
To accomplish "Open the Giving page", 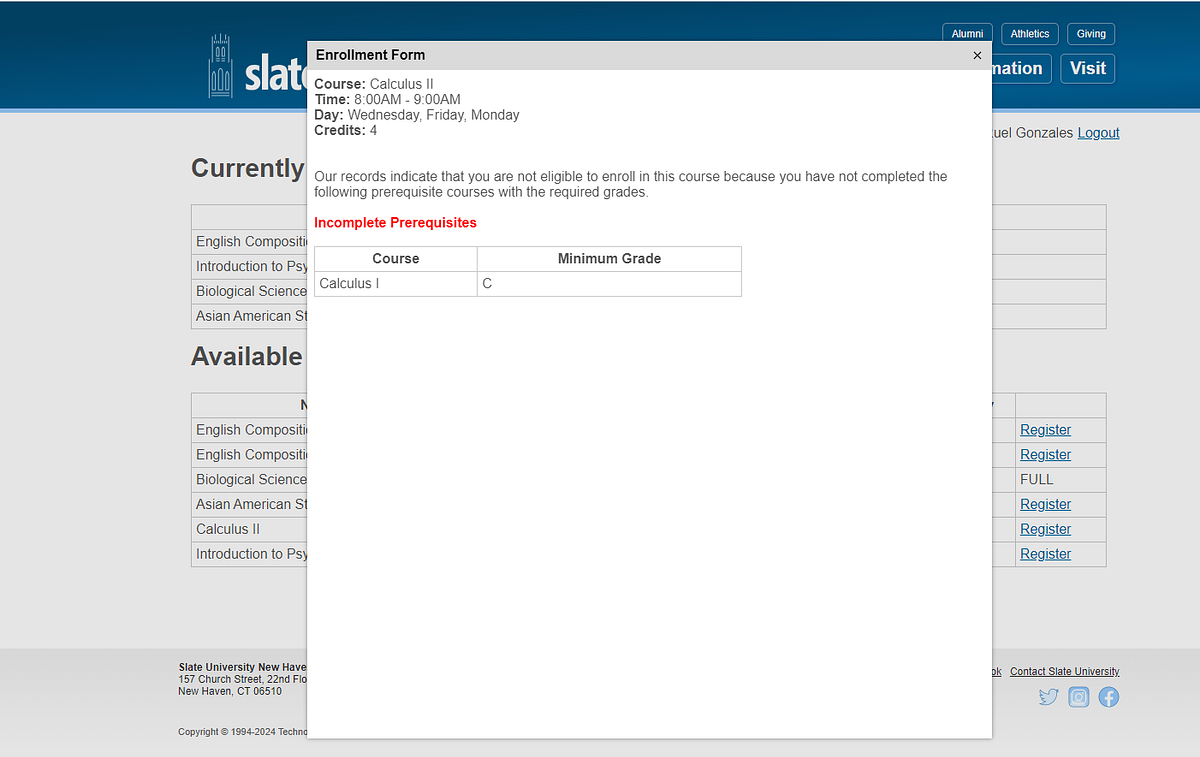I will point(1090,33).
